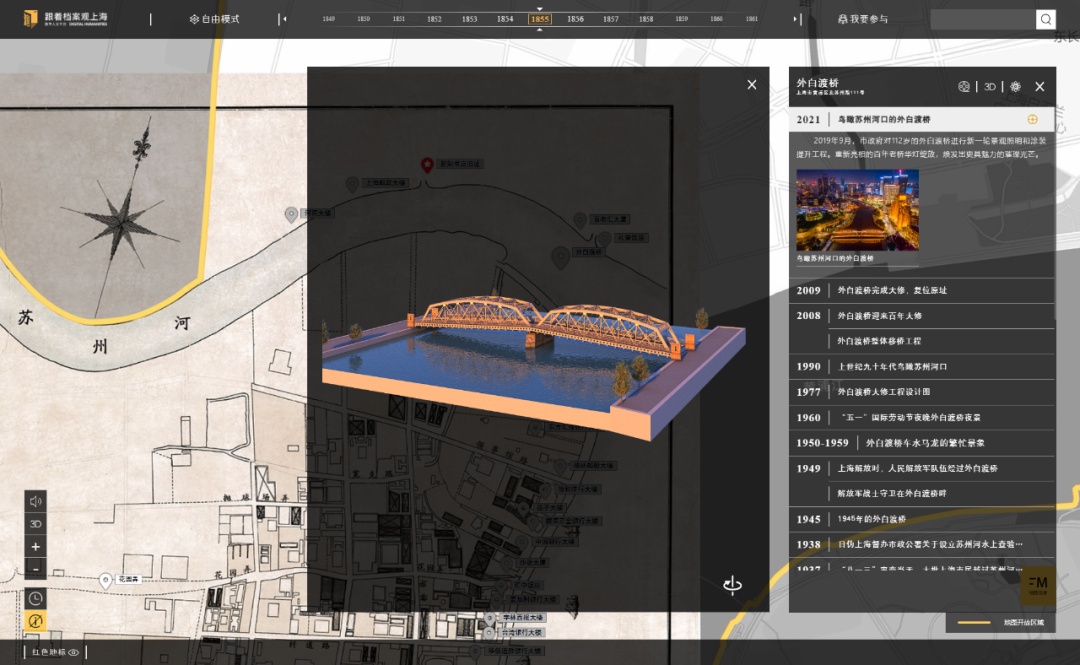Select year 1856 on the timeline
The image size is (1080, 665).
tap(575, 19)
